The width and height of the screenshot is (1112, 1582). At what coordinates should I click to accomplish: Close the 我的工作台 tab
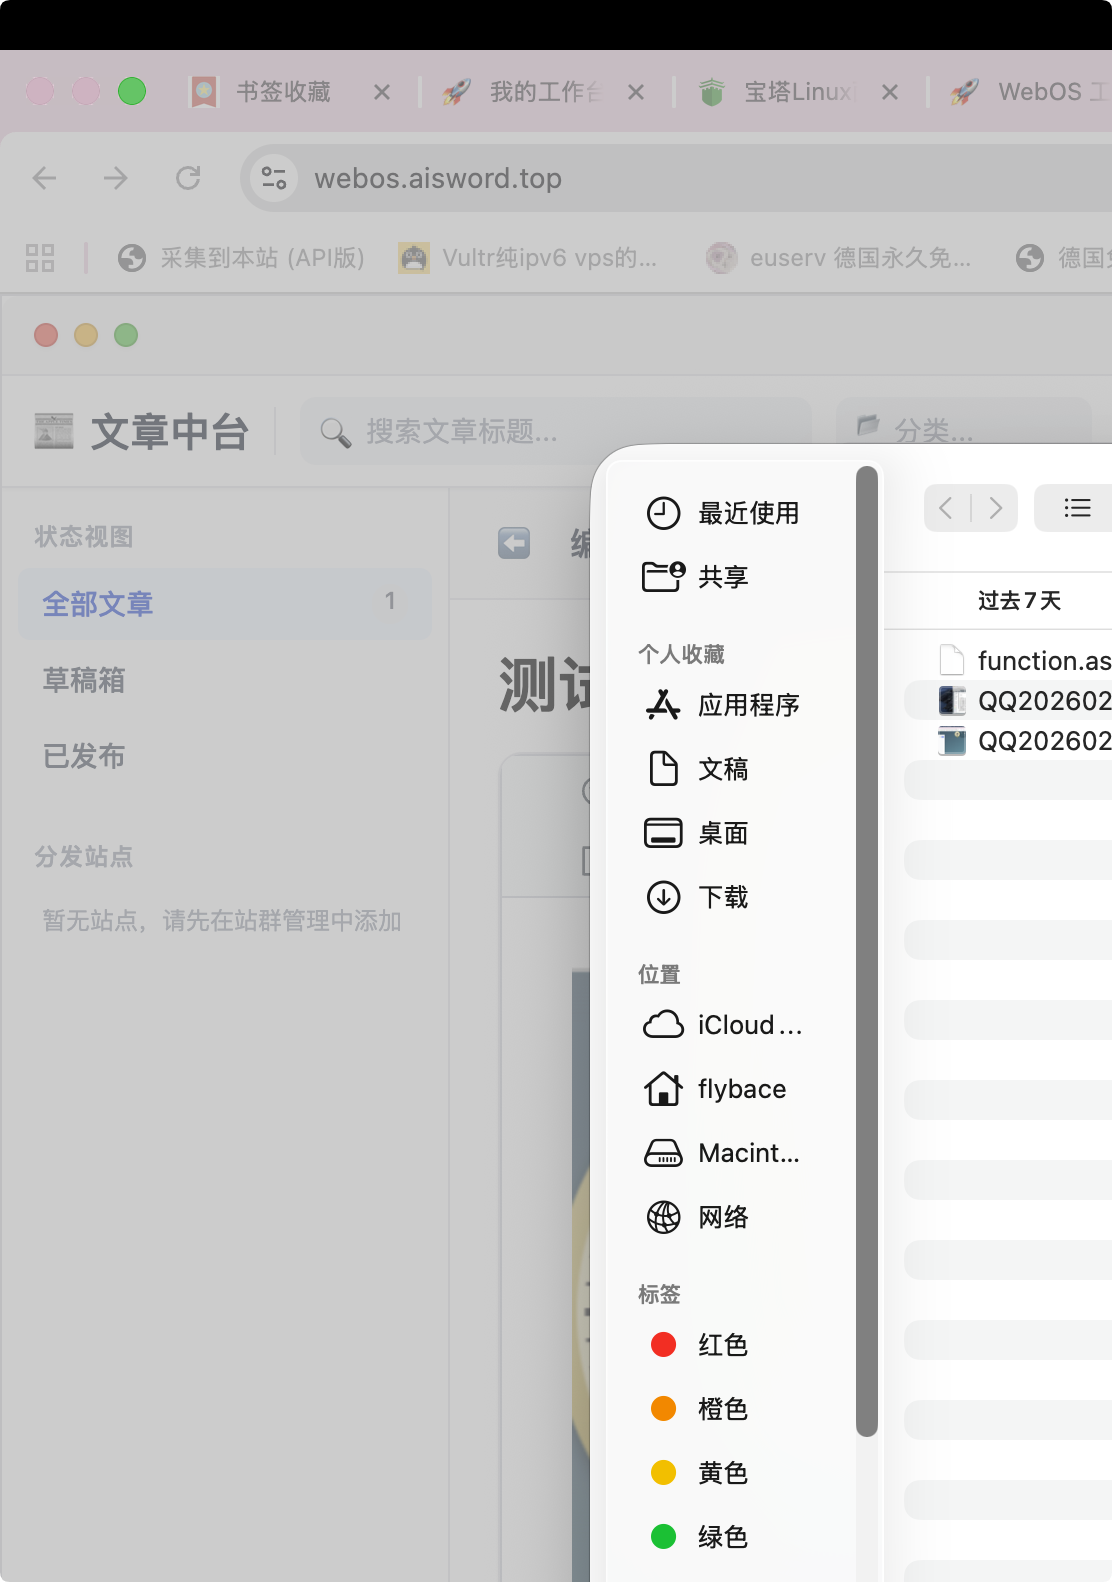click(636, 92)
